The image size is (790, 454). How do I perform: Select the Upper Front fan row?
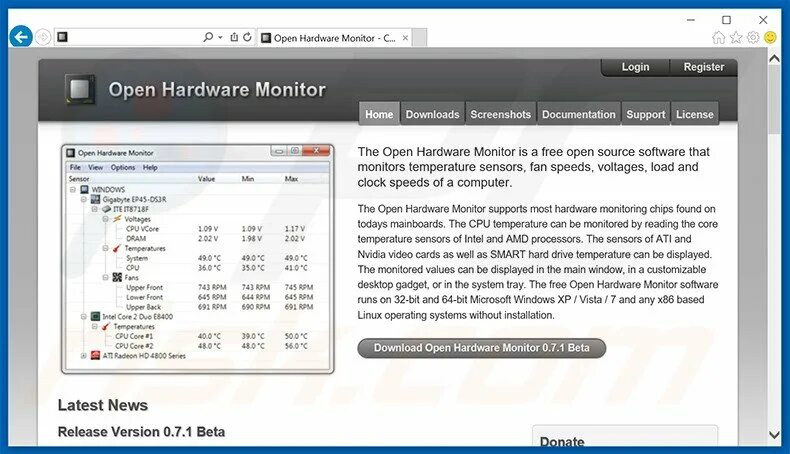(198, 288)
